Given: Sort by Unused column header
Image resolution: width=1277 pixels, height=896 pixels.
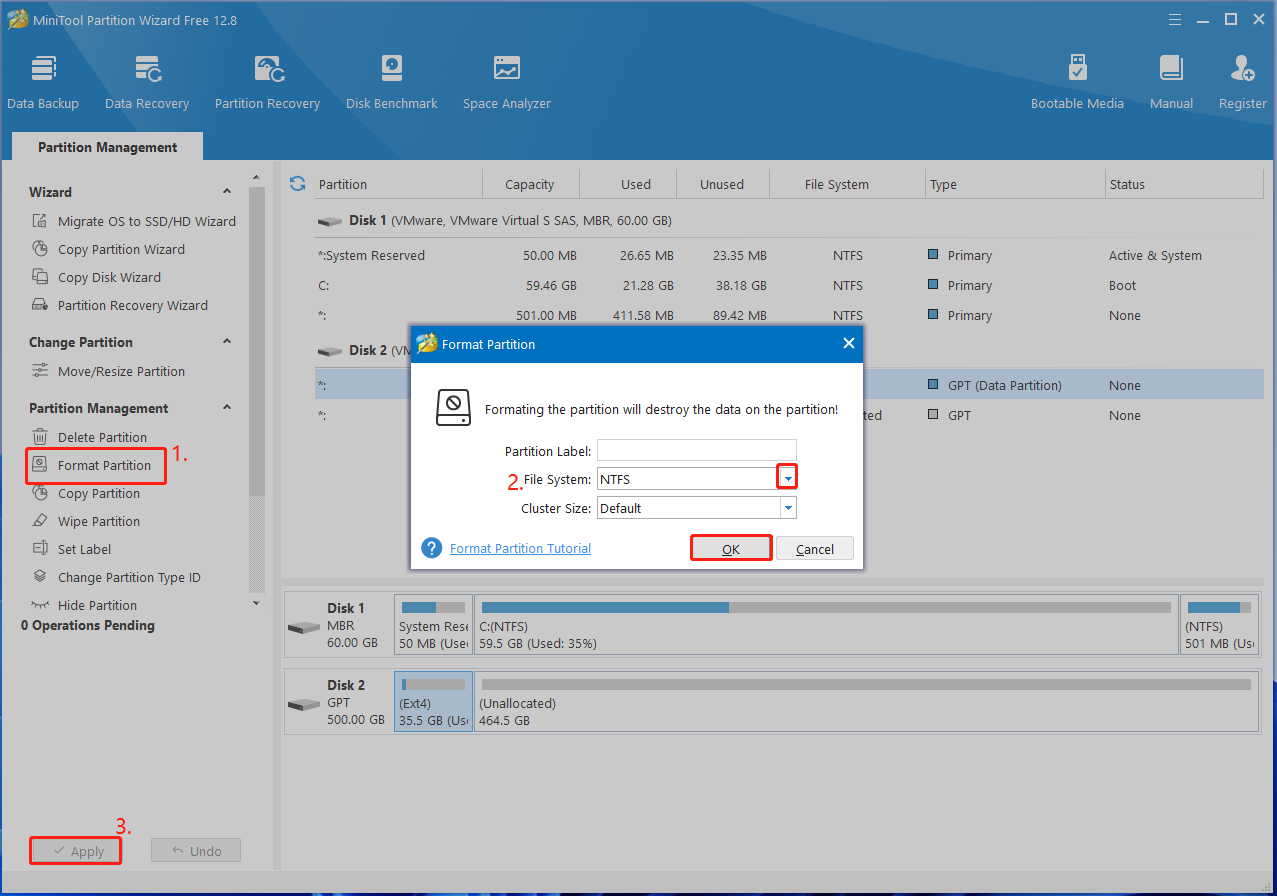Looking at the screenshot, I should 722,184.
